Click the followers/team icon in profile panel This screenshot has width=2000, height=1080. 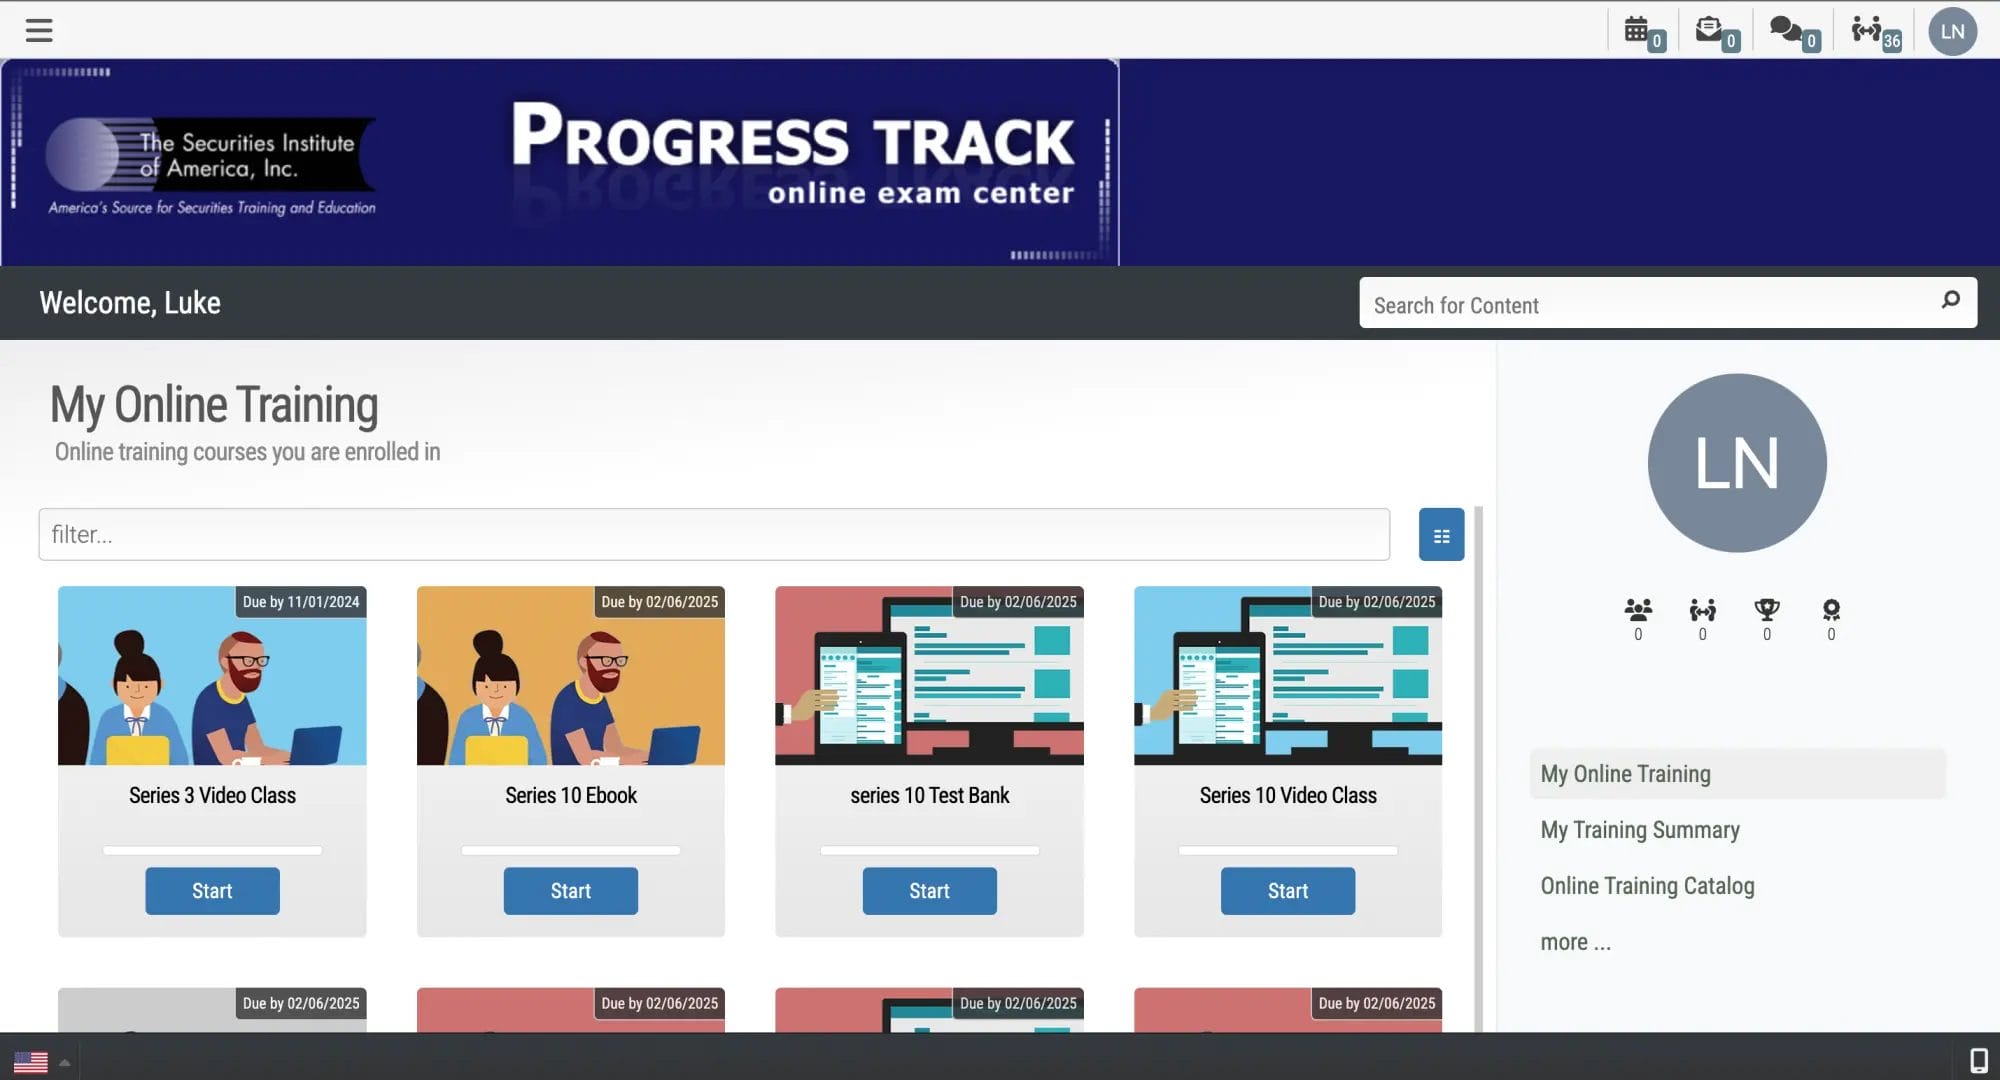tap(1637, 609)
